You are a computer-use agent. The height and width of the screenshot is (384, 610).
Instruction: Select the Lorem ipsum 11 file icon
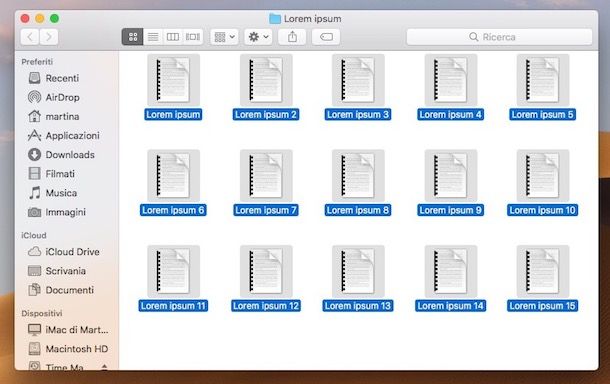coord(174,271)
